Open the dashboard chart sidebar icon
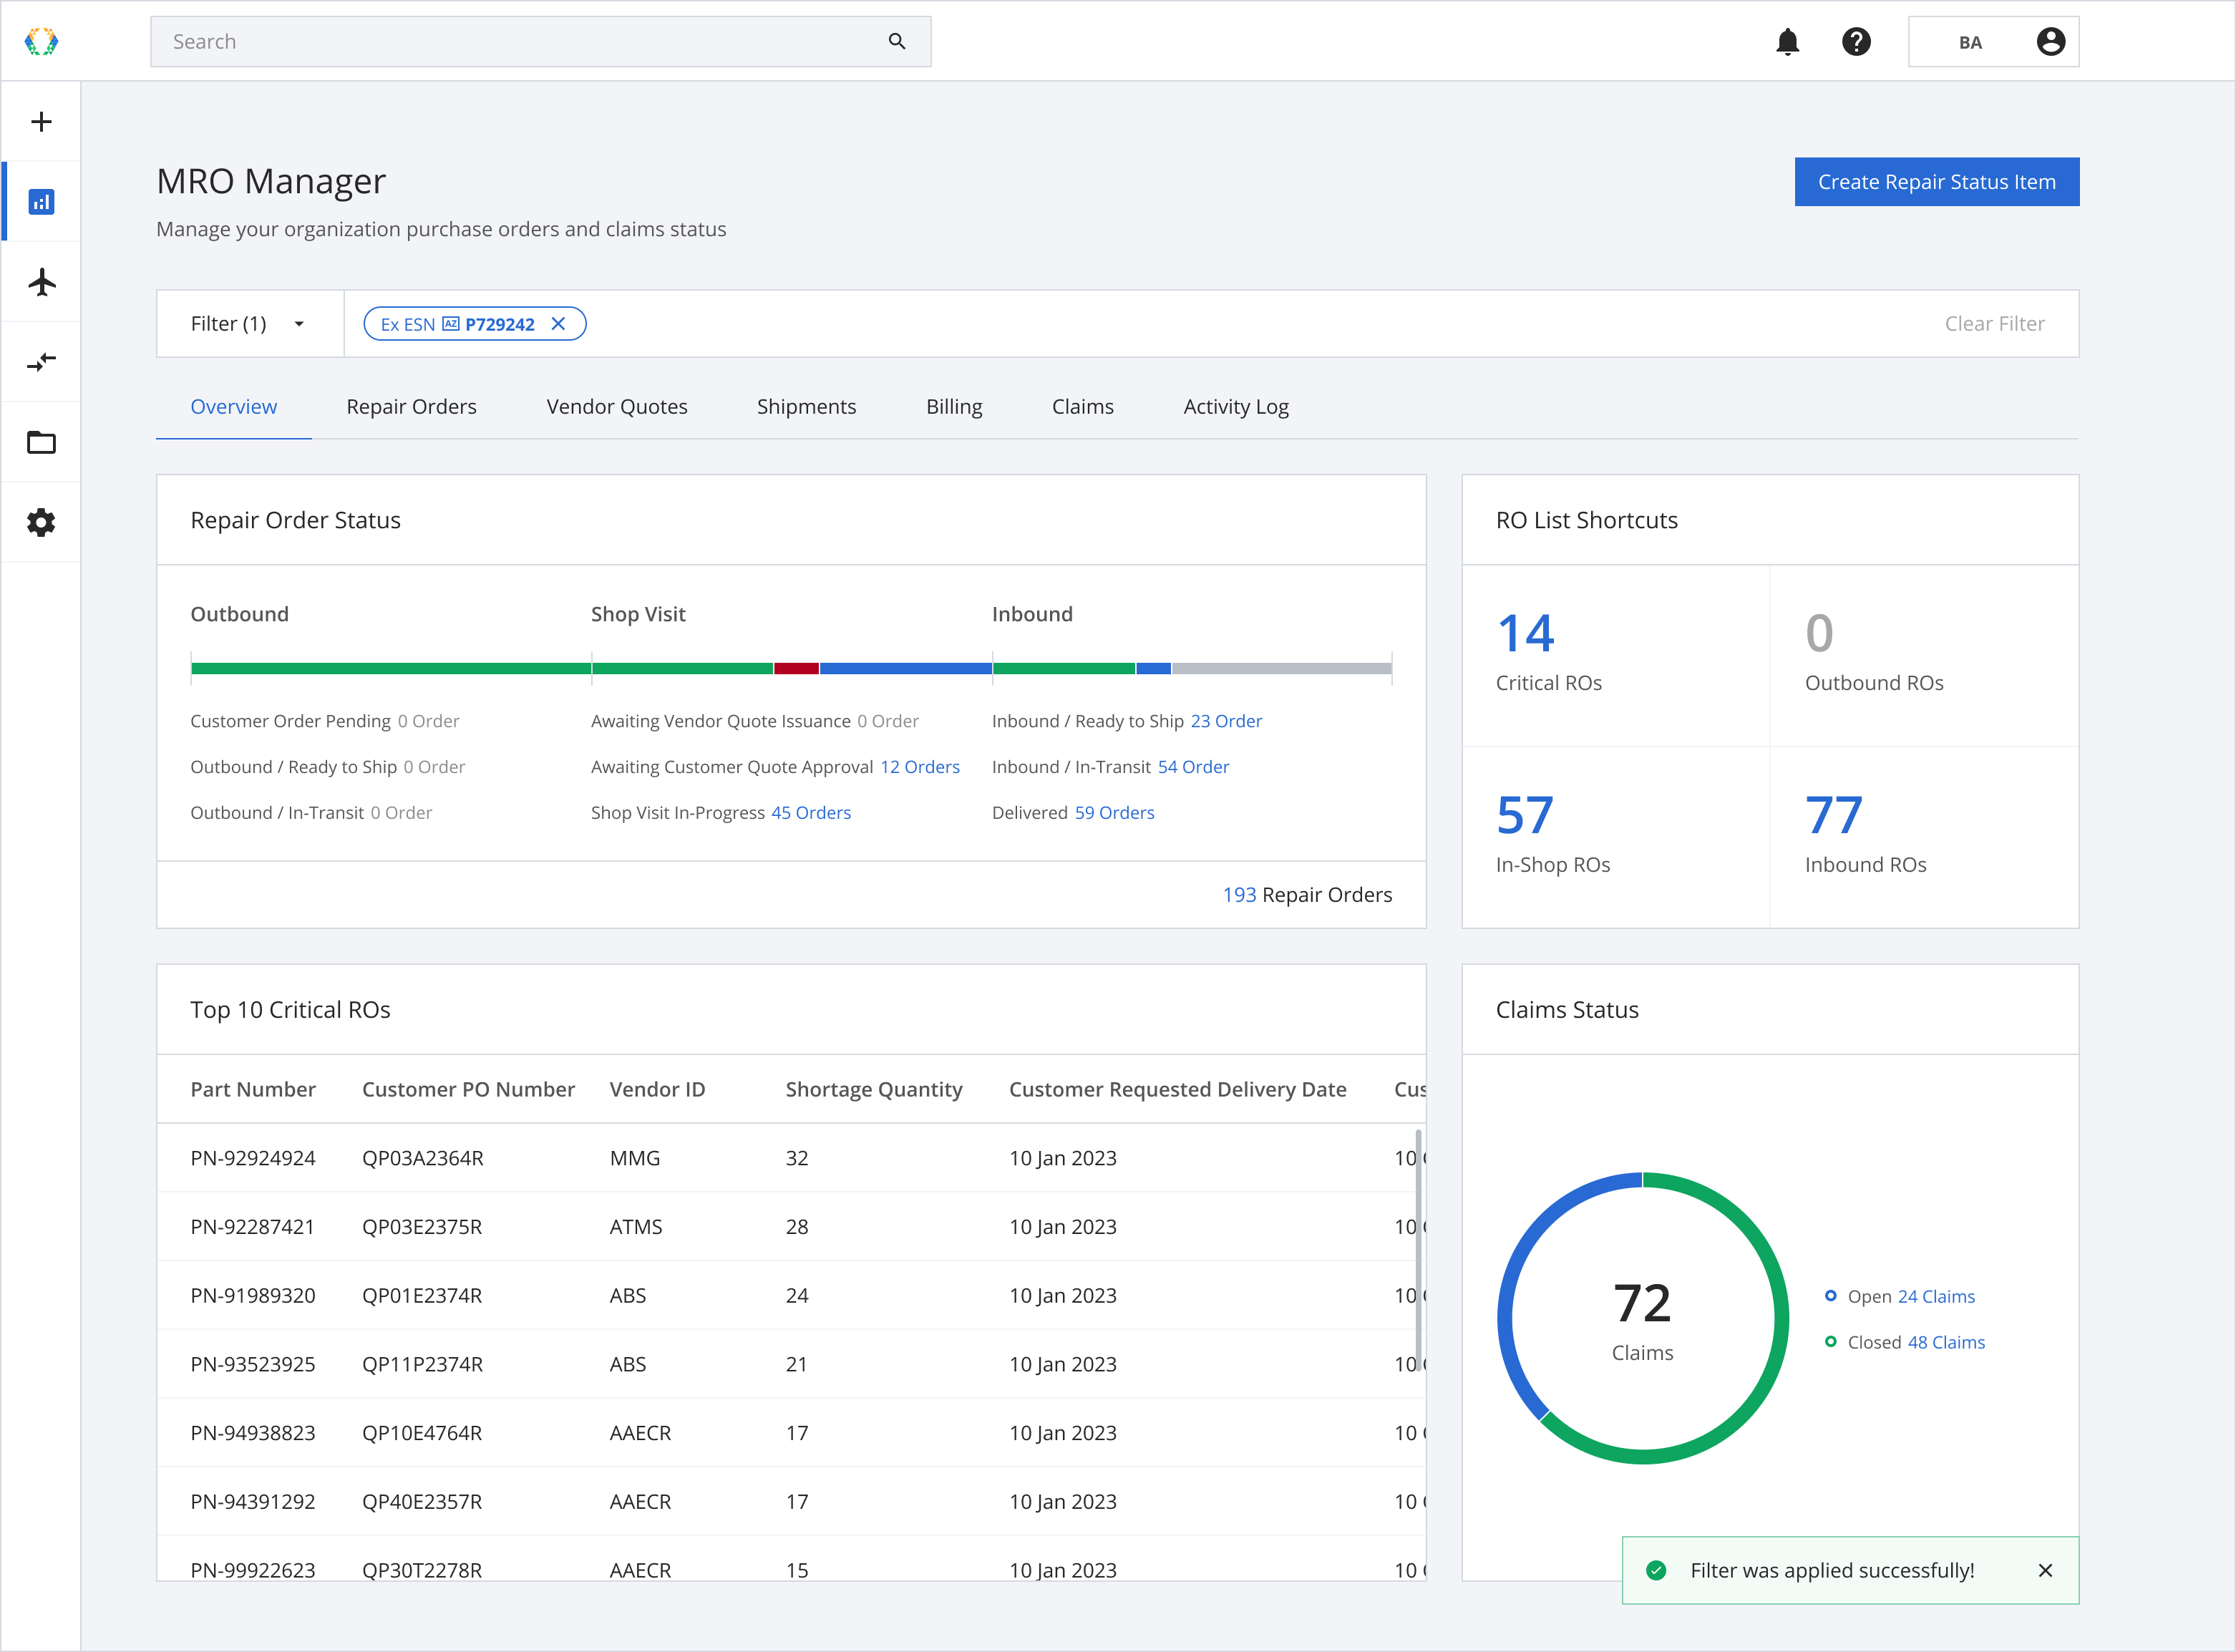 pos(41,202)
